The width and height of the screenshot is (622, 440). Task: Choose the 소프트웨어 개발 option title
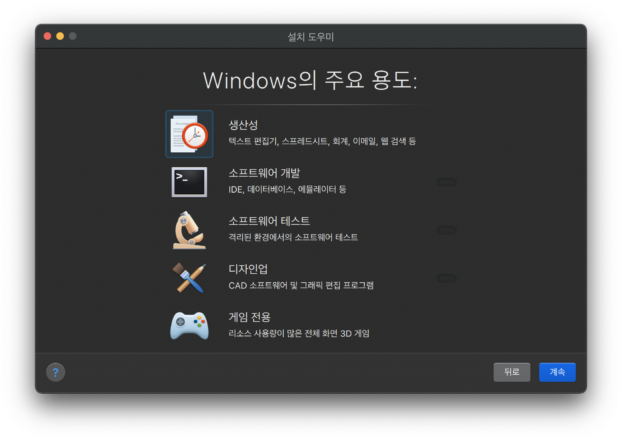[263, 173]
